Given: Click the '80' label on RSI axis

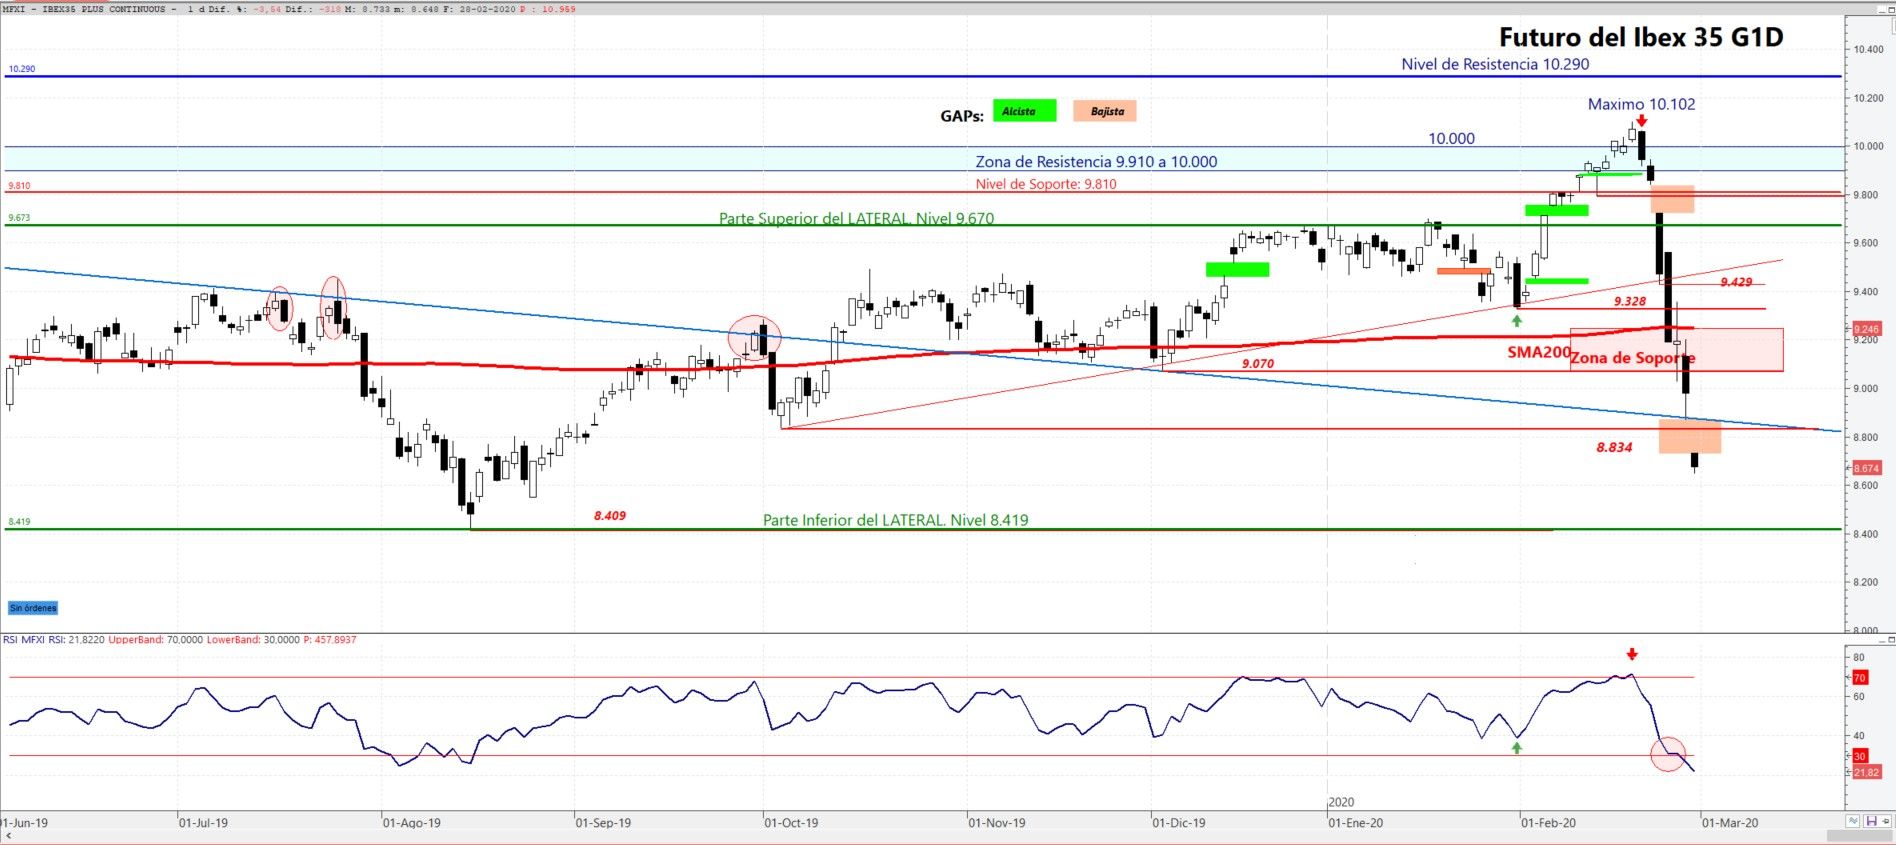Looking at the screenshot, I should pos(1859,658).
